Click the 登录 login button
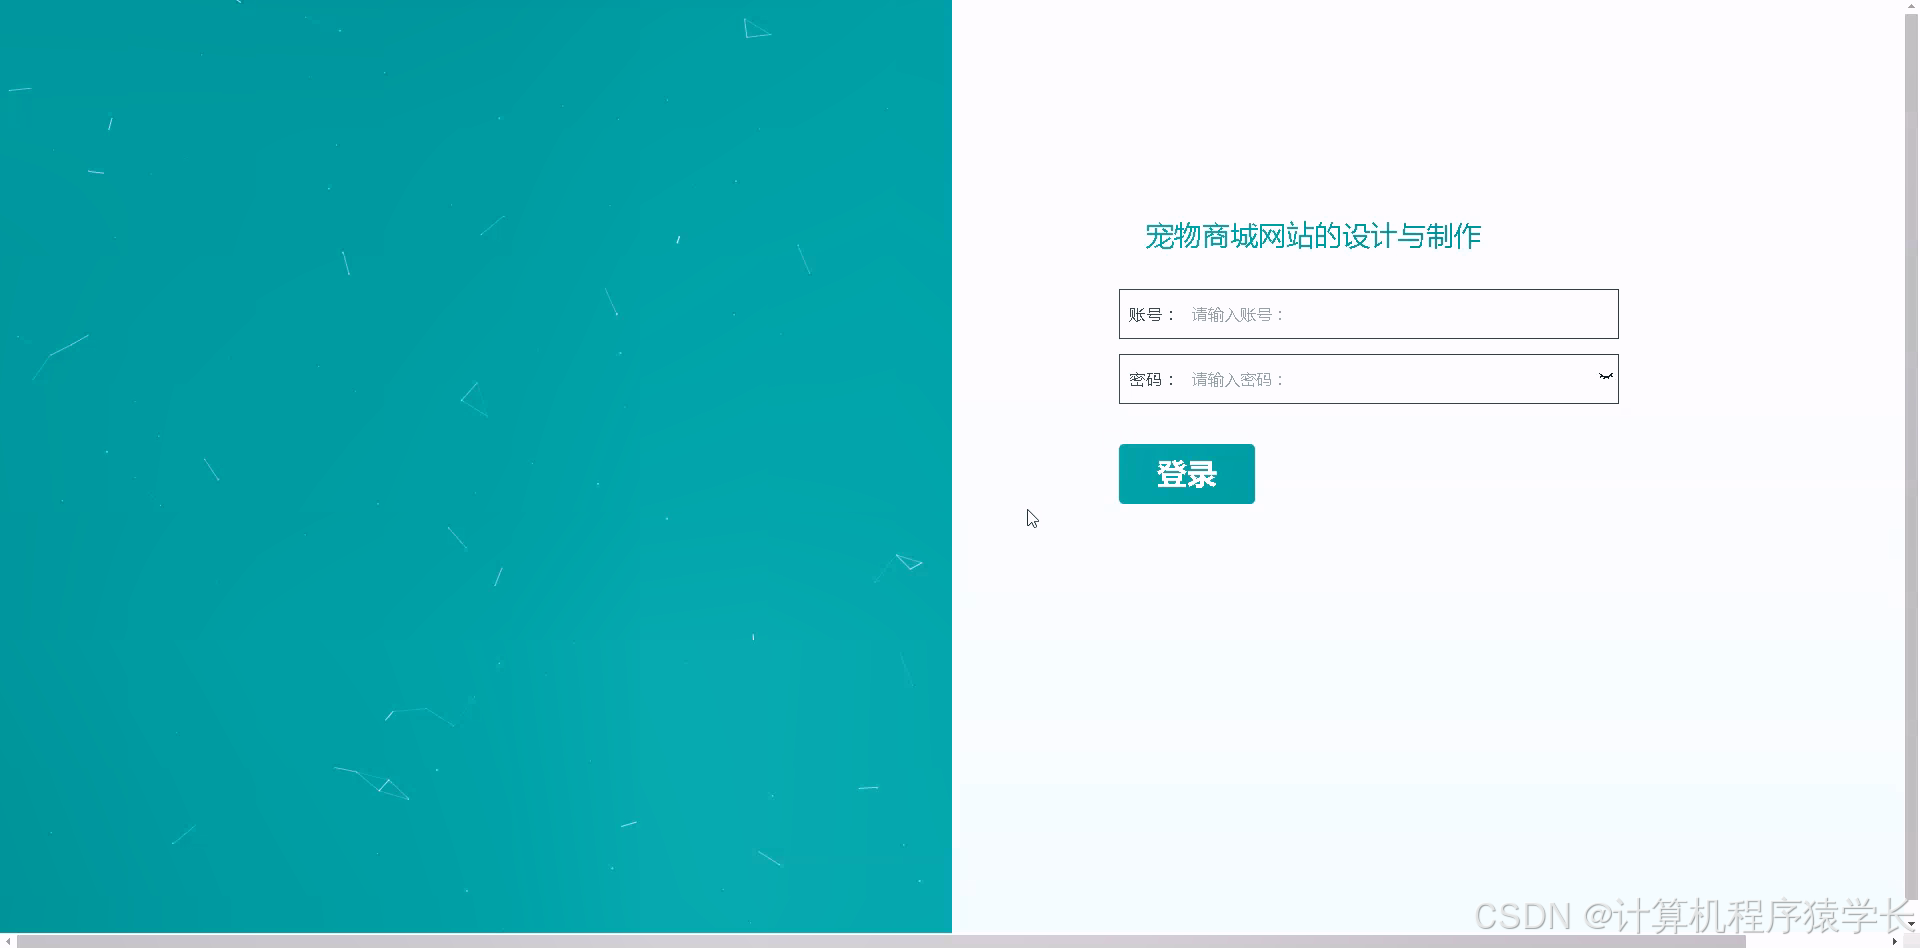This screenshot has width=1920, height=948. click(x=1186, y=474)
